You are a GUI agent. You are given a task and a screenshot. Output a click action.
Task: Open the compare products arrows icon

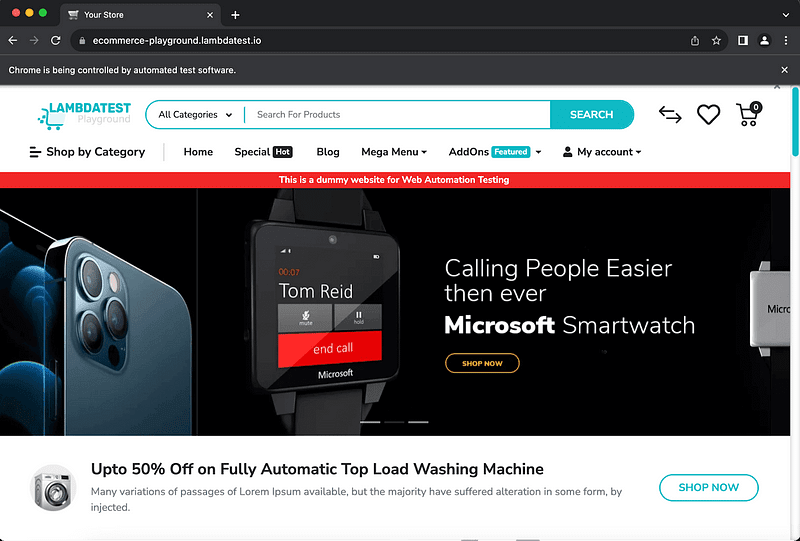tap(670, 114)
